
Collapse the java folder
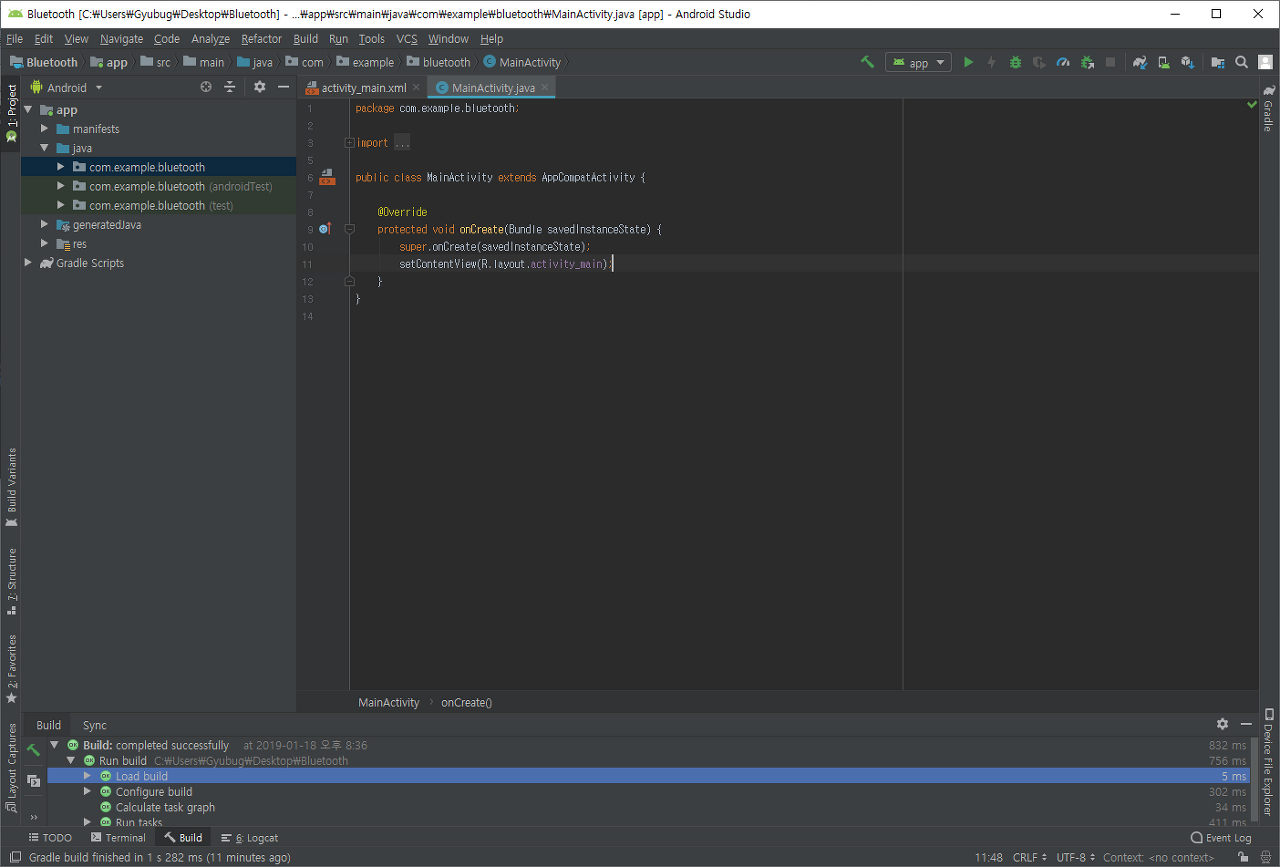(x=44, y=148)
